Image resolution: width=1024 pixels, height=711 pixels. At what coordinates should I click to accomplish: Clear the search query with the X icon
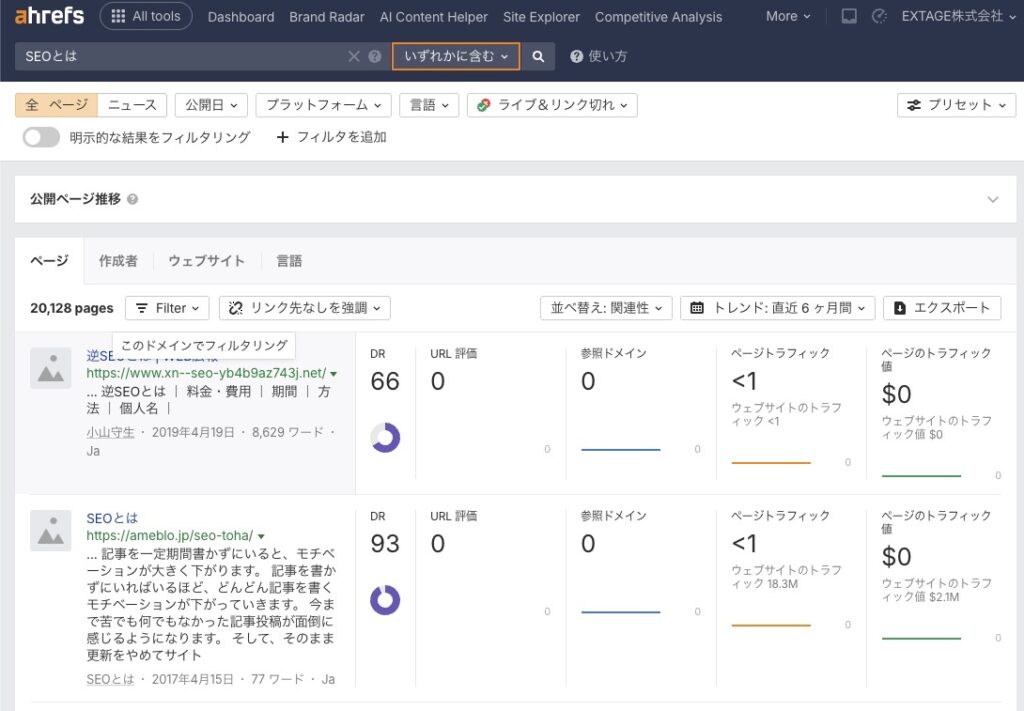354,56
